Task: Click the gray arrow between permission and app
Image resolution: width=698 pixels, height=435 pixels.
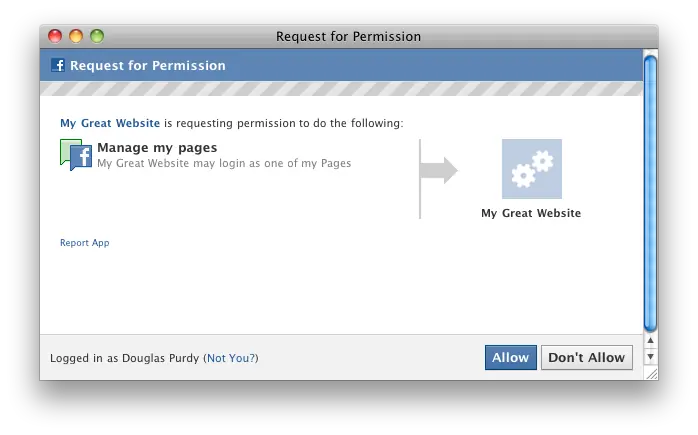Action: coord(440,171)
